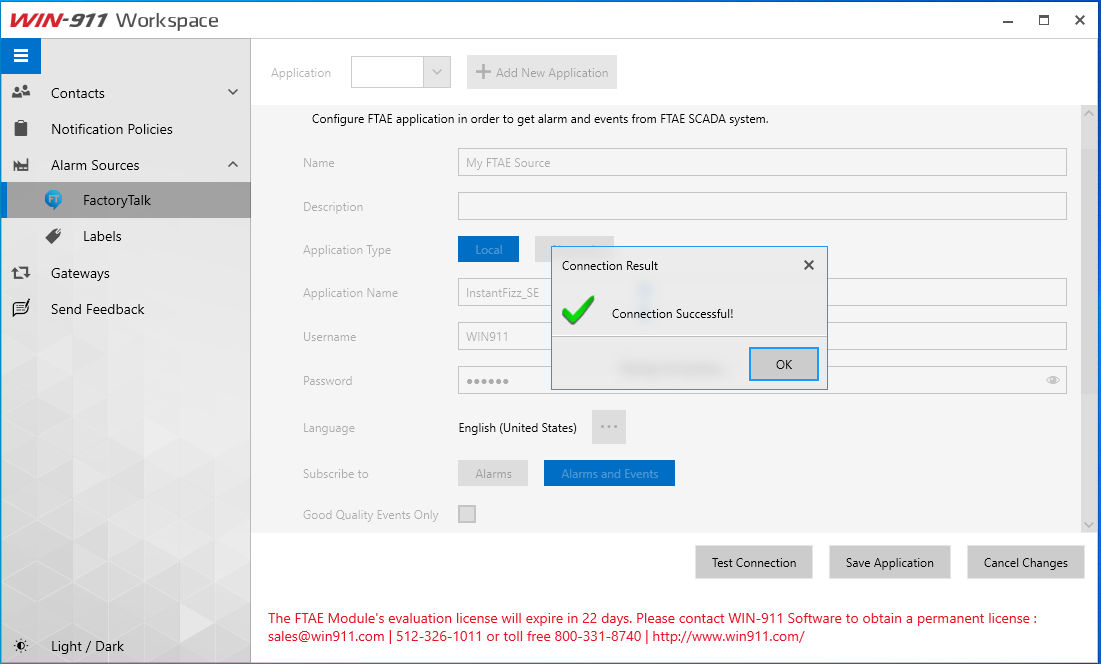Open Send Feedback in sidebar
The height and width of the screenshot is (664, 1101).
(126, 309)
